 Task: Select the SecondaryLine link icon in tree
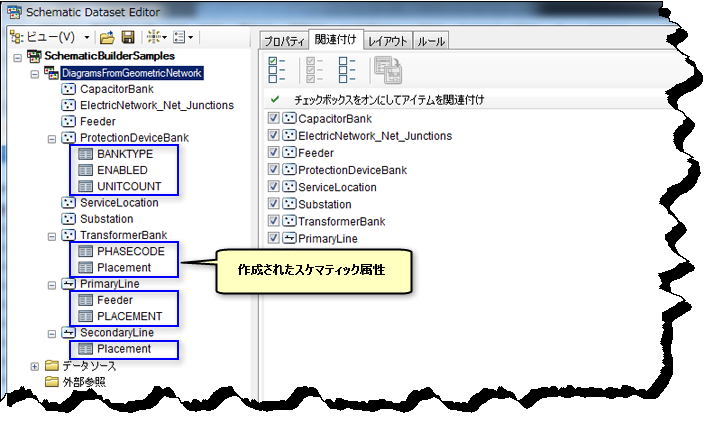tap(68, 332)
